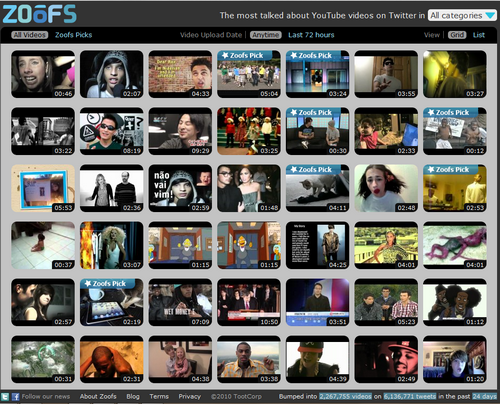Screen dimensions: 500x404
Task: Open the Privacy link
Action: coord(190,396)
